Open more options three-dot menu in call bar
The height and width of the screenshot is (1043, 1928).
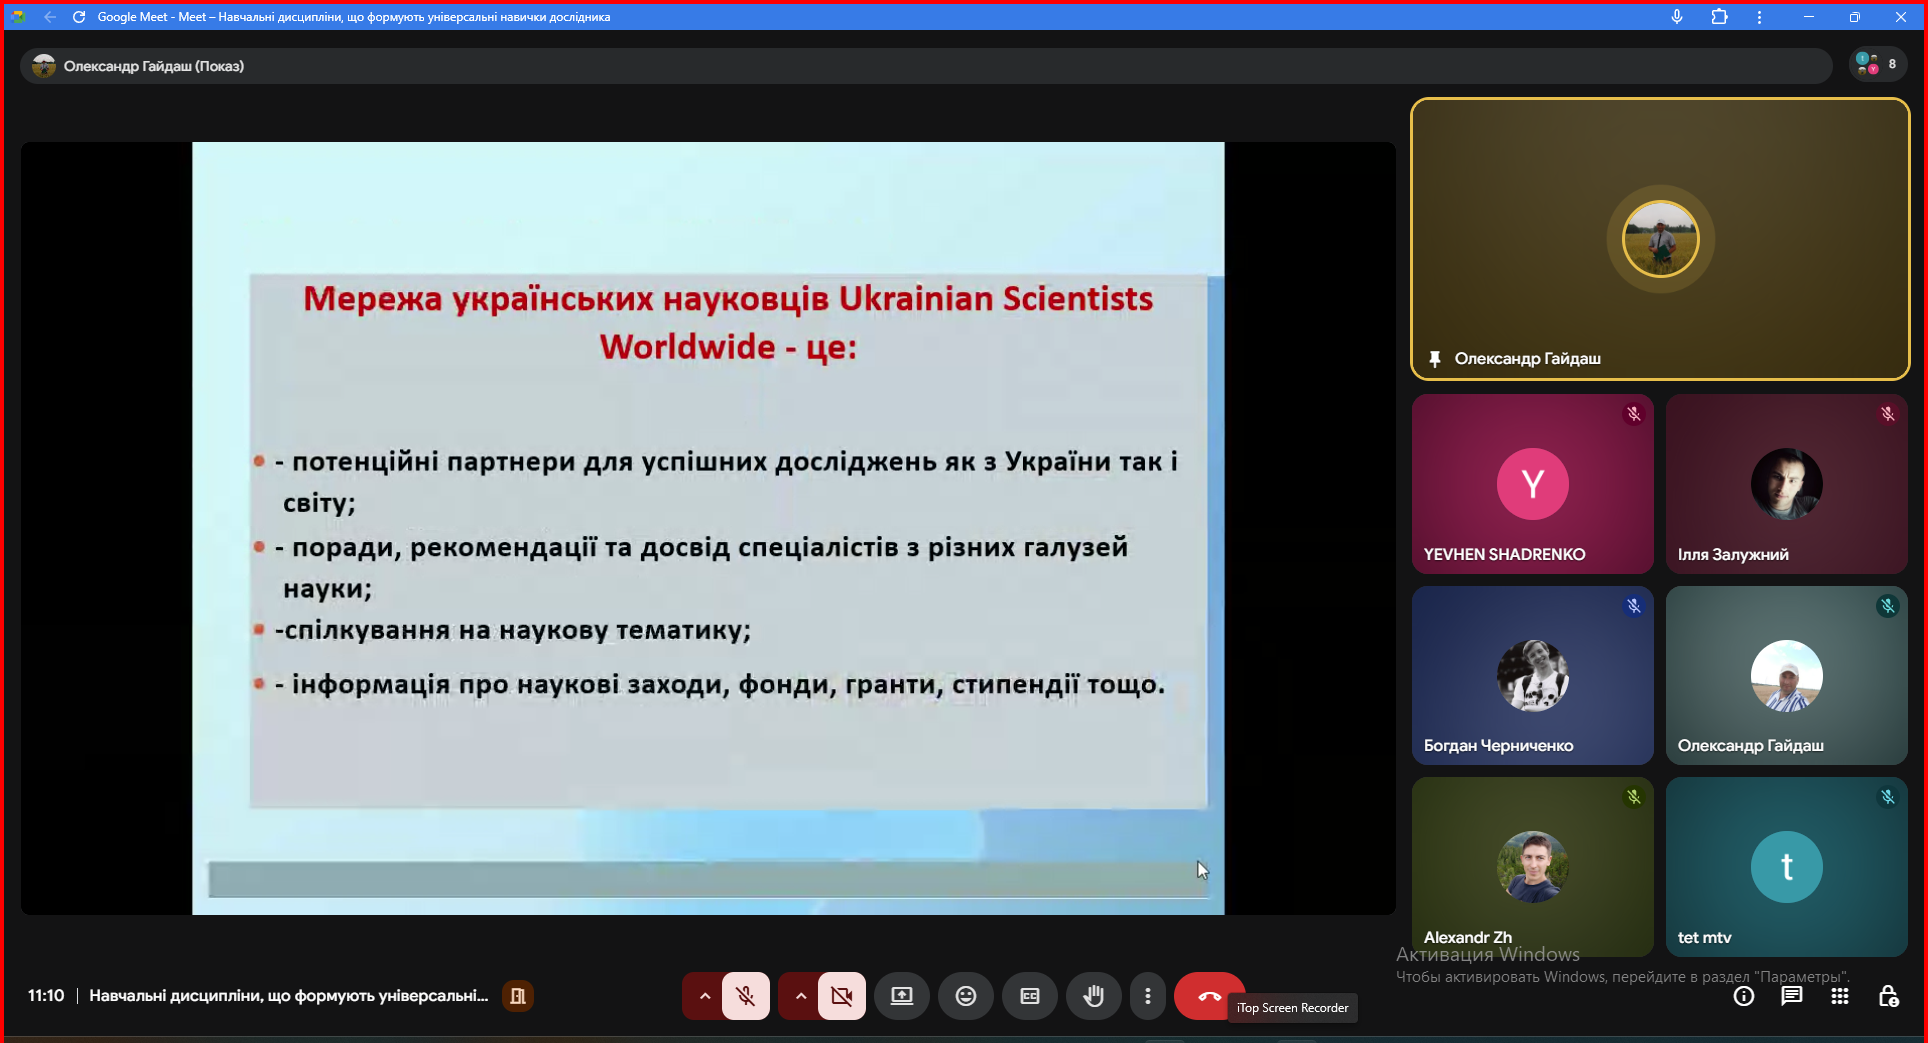click(1148, 996)
